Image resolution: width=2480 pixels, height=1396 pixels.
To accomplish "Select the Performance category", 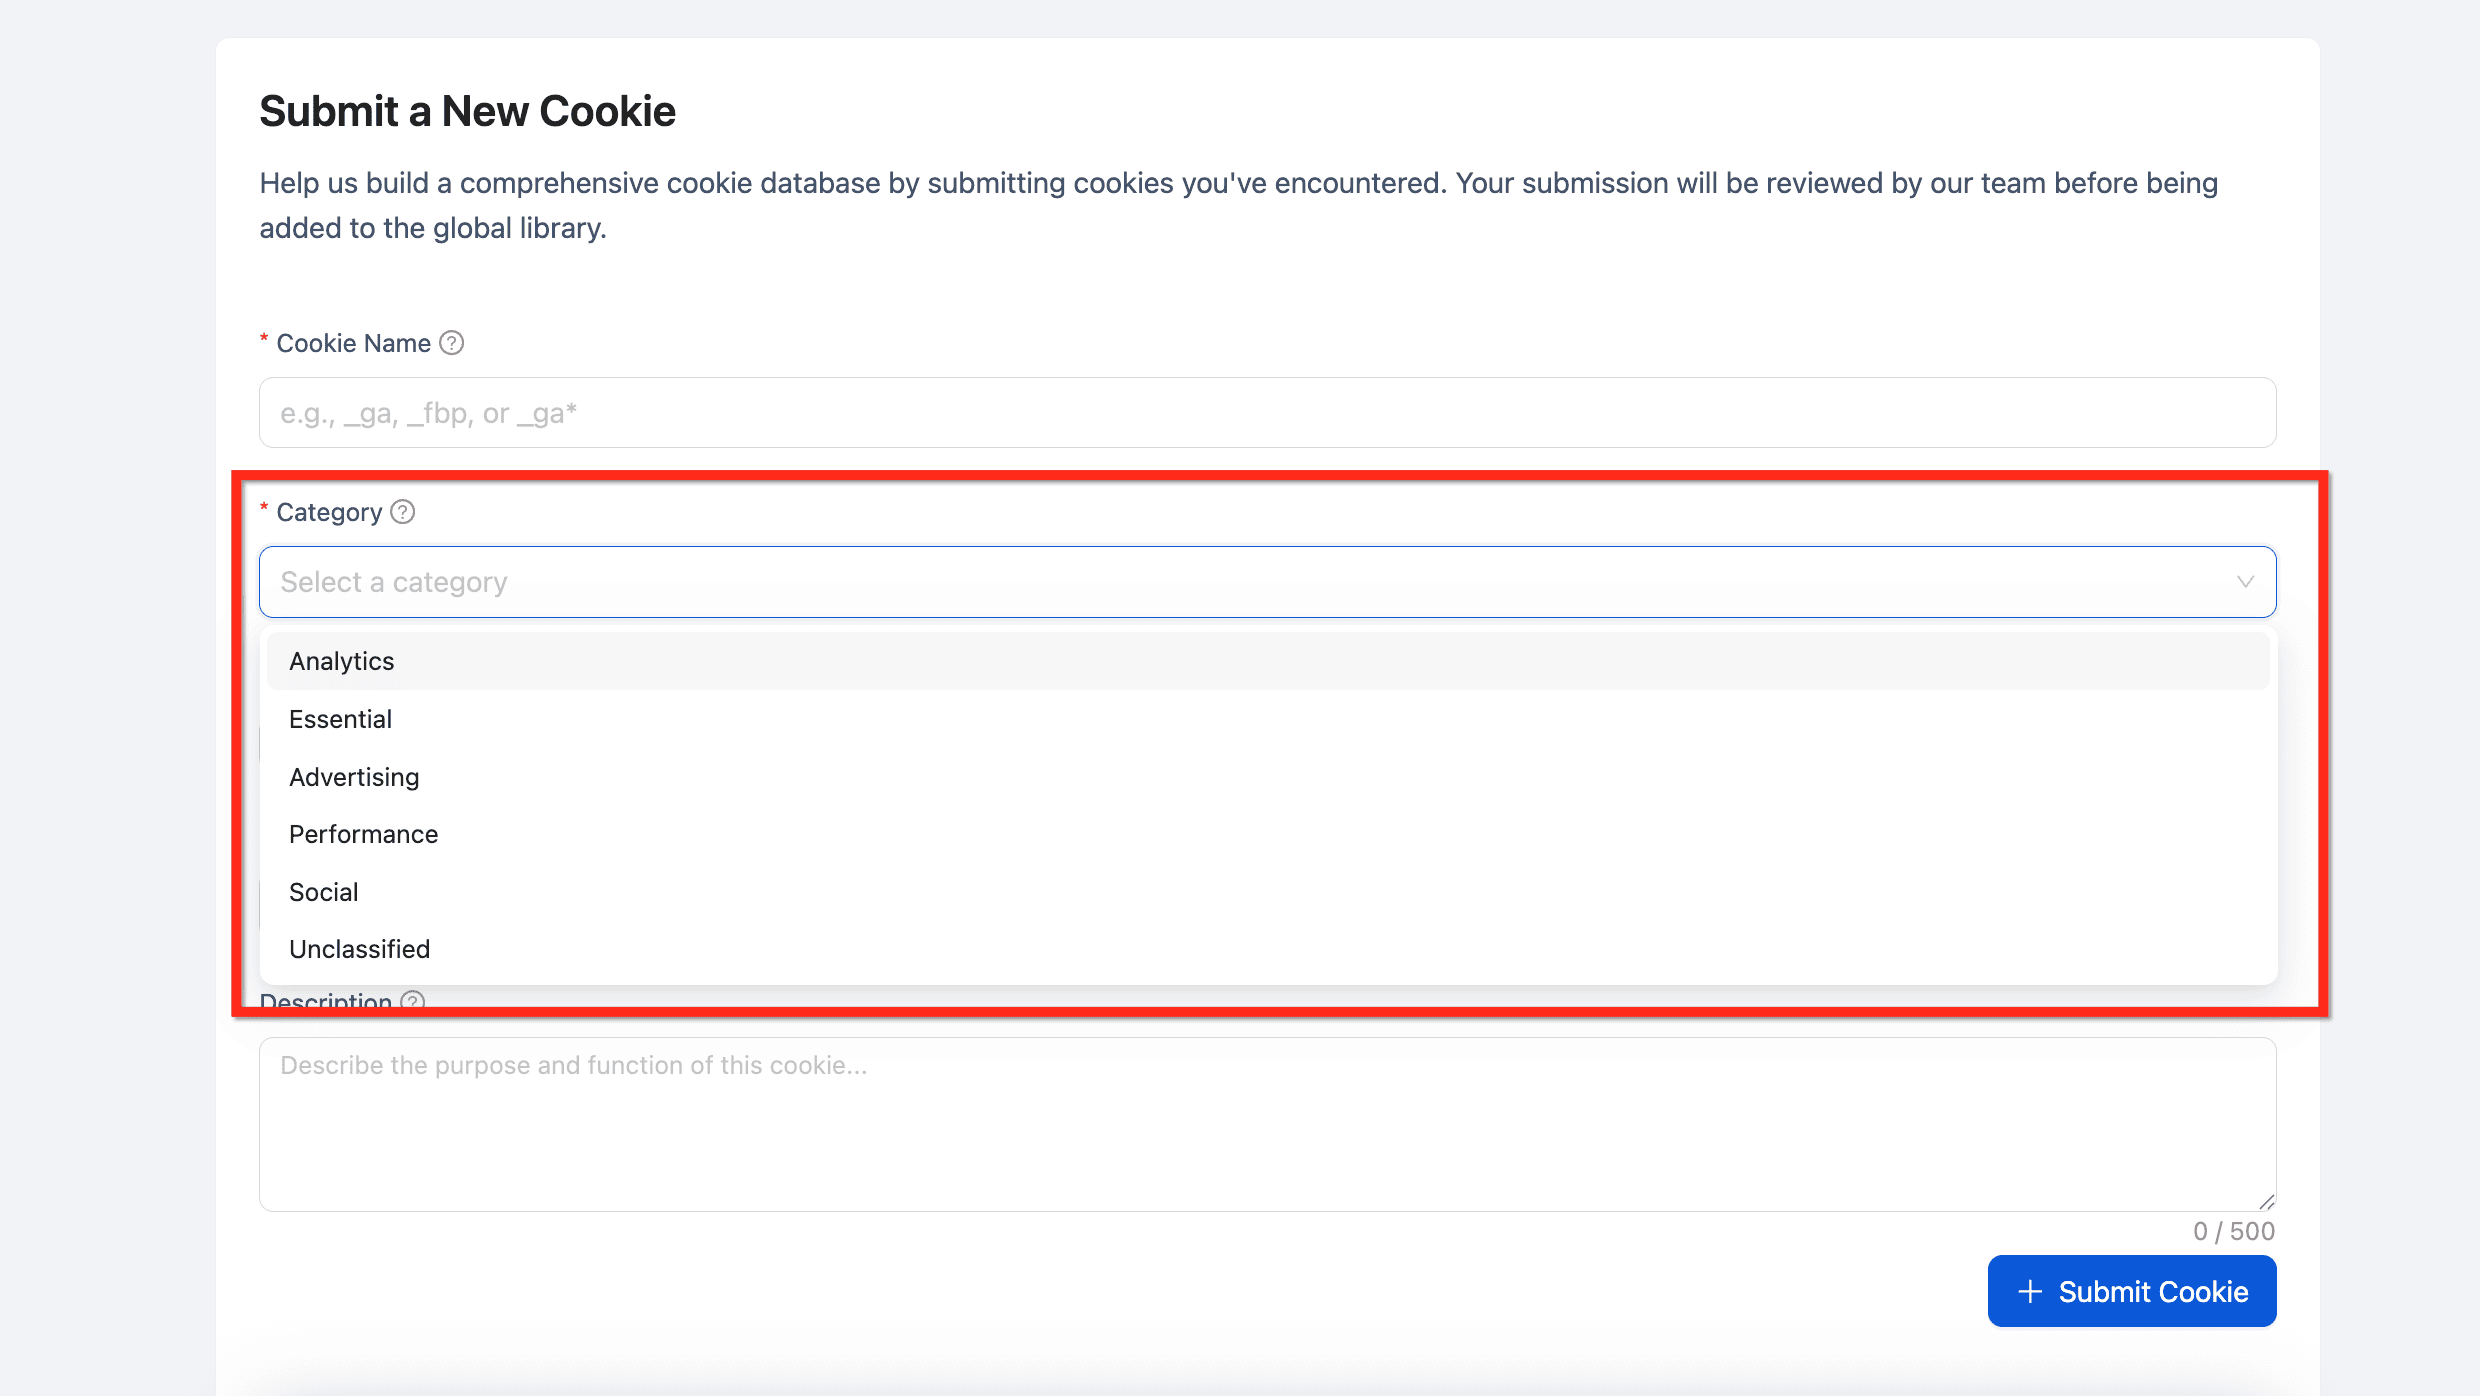I will 363,833.
